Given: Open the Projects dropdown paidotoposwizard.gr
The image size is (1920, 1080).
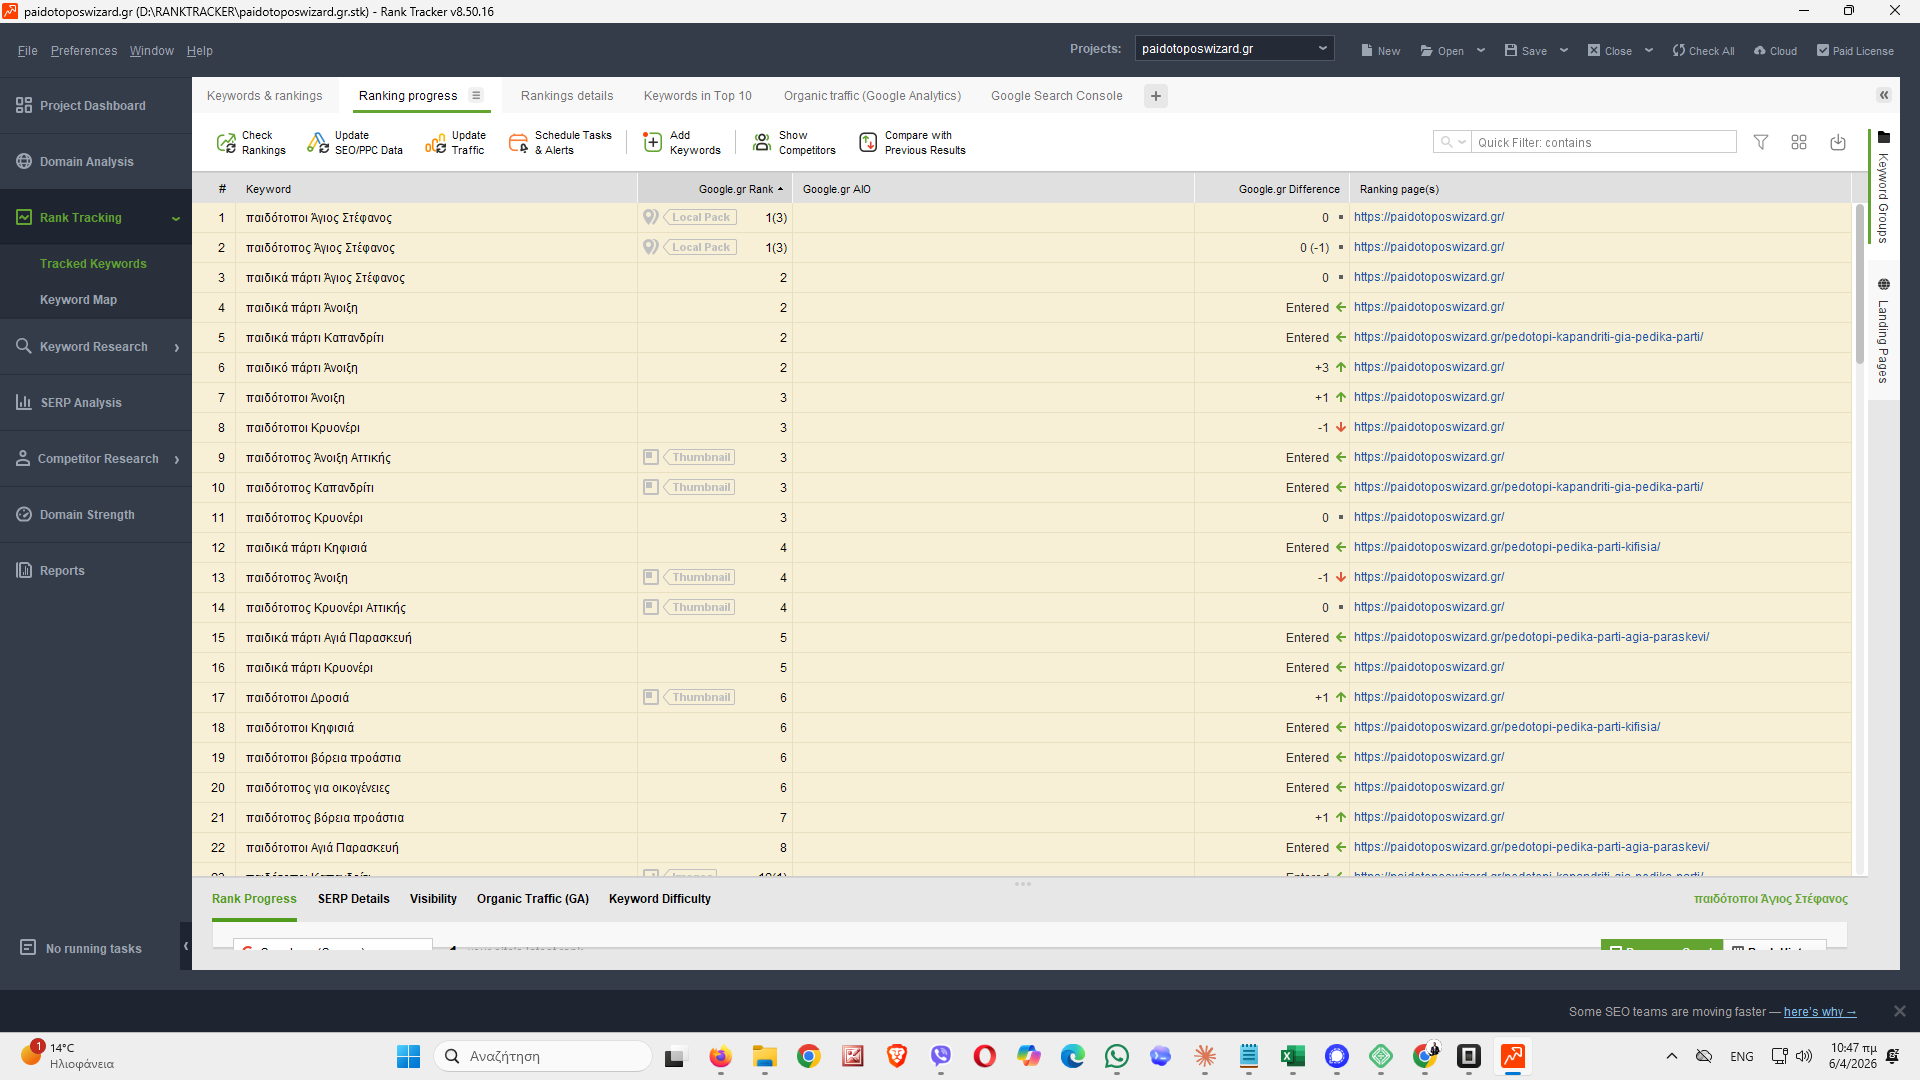Looking at the screenshot, I should [x=1234, y=49].
